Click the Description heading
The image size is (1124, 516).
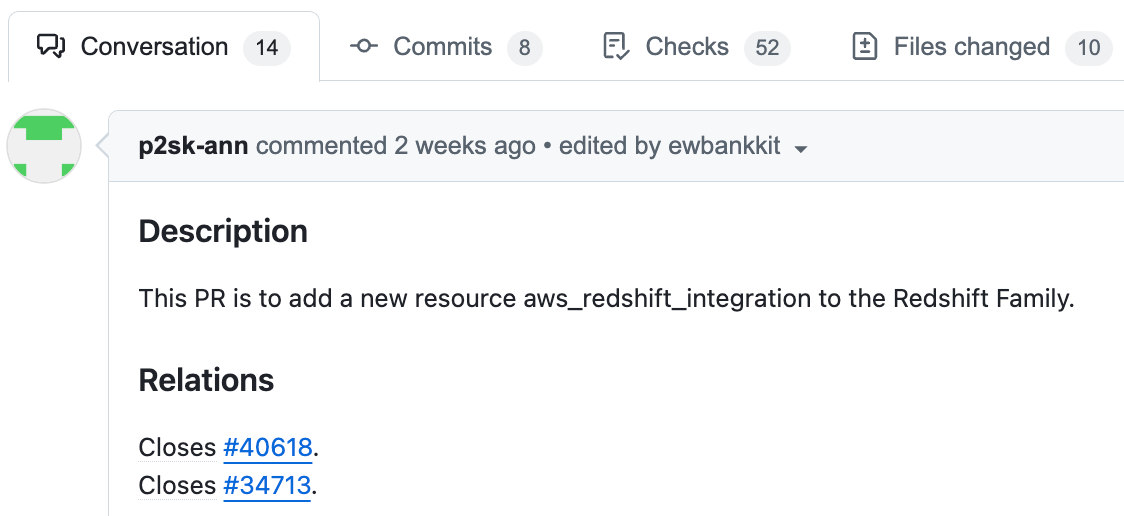tap(223, 231)
